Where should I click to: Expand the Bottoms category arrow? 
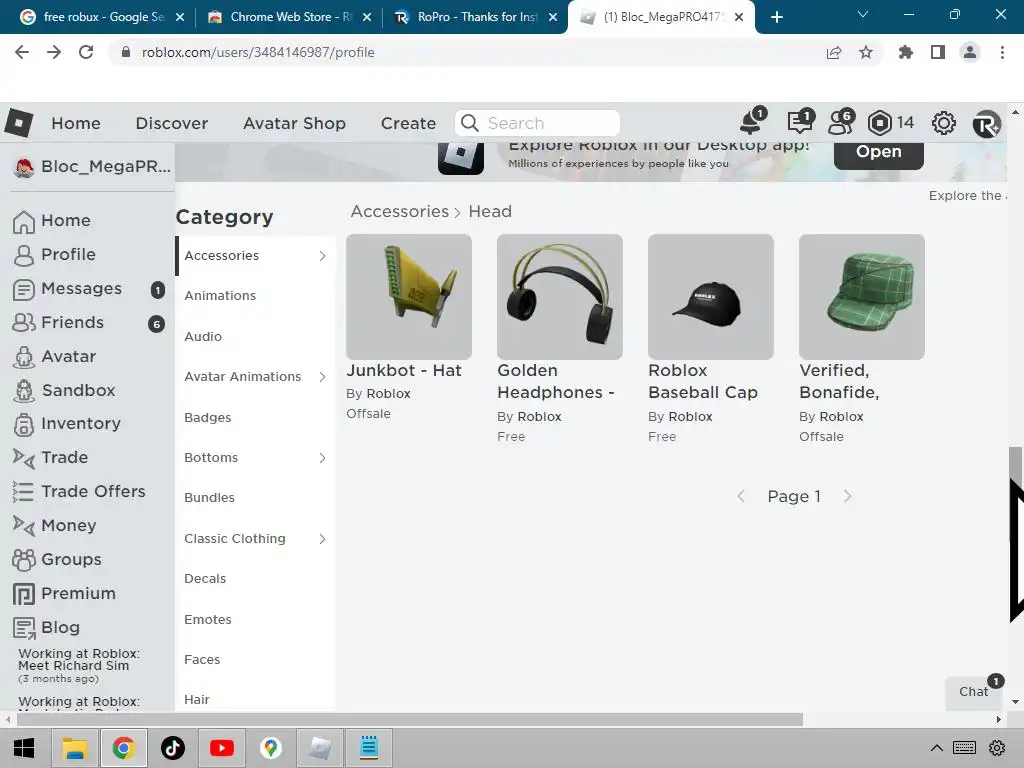coord(323,458)
